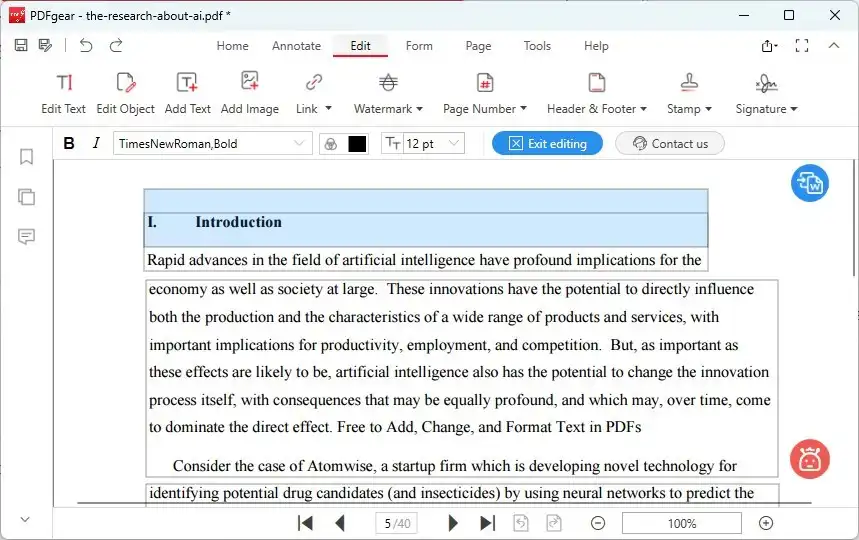The image size is (859, 540).
Task: Click the Exit editing button
Action: tap(547, 143)
